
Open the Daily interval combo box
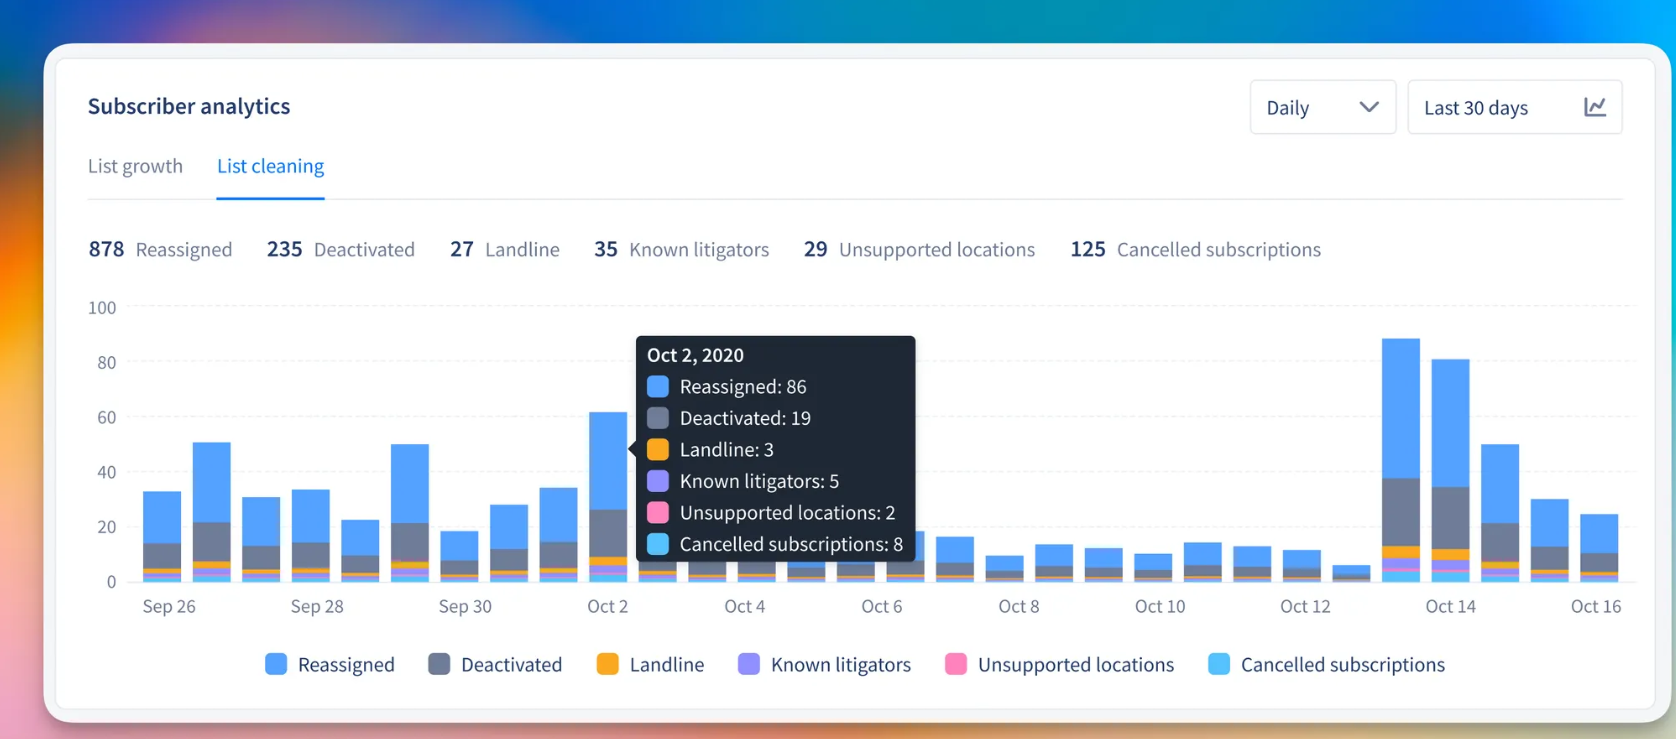[x=1321, y=107]
